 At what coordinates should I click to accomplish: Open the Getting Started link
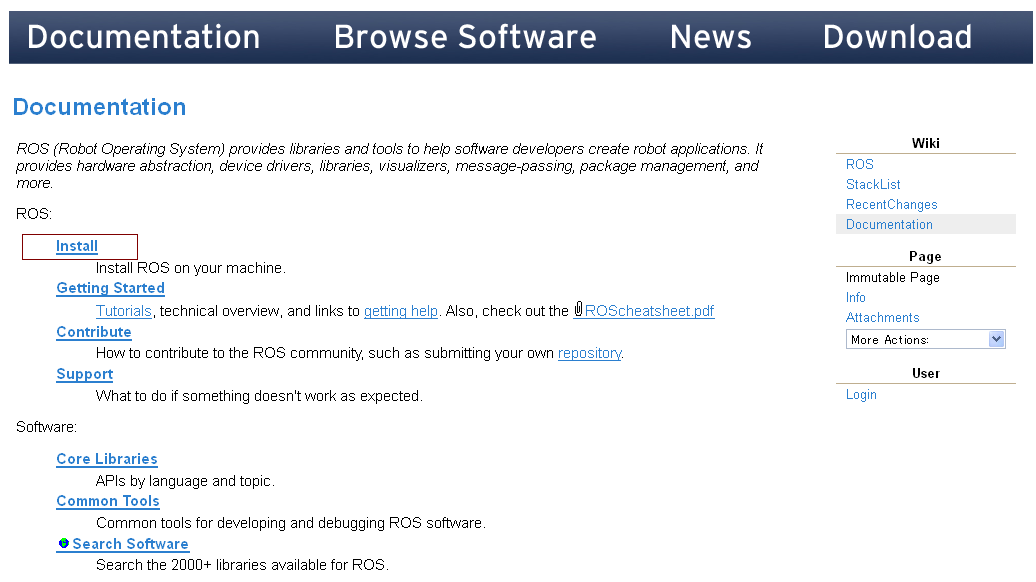[x=110, y=288]
